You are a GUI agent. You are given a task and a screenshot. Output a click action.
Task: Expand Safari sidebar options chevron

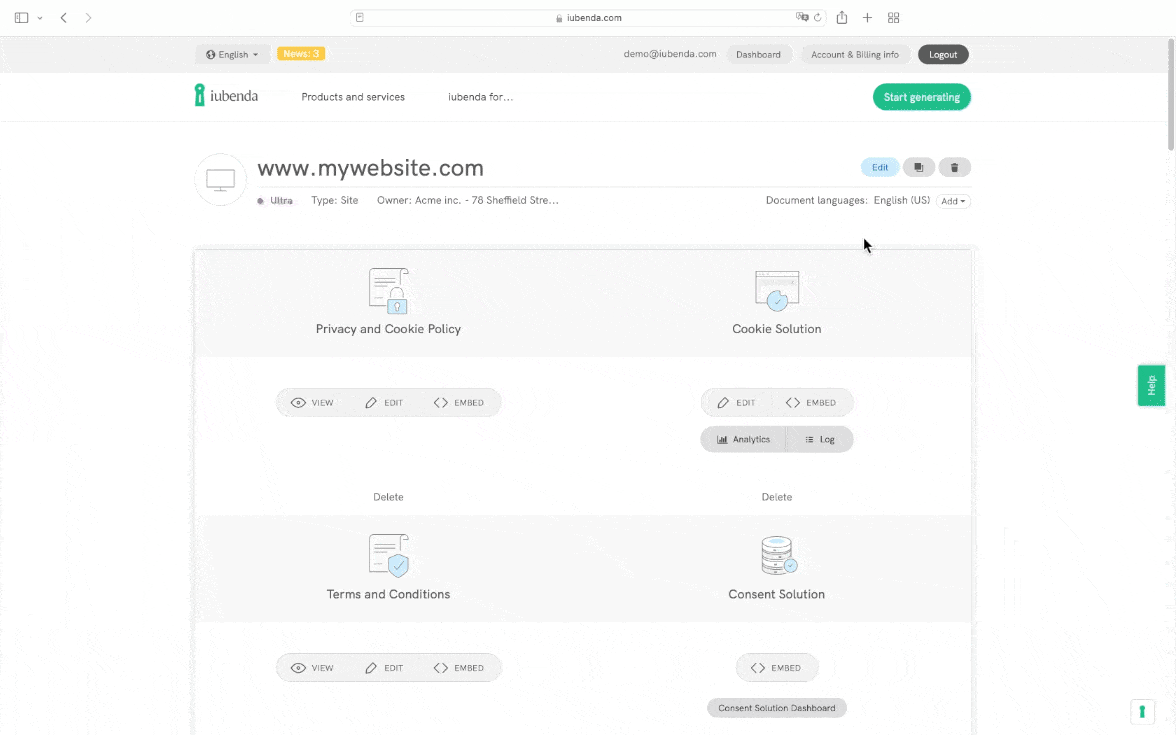40,18
